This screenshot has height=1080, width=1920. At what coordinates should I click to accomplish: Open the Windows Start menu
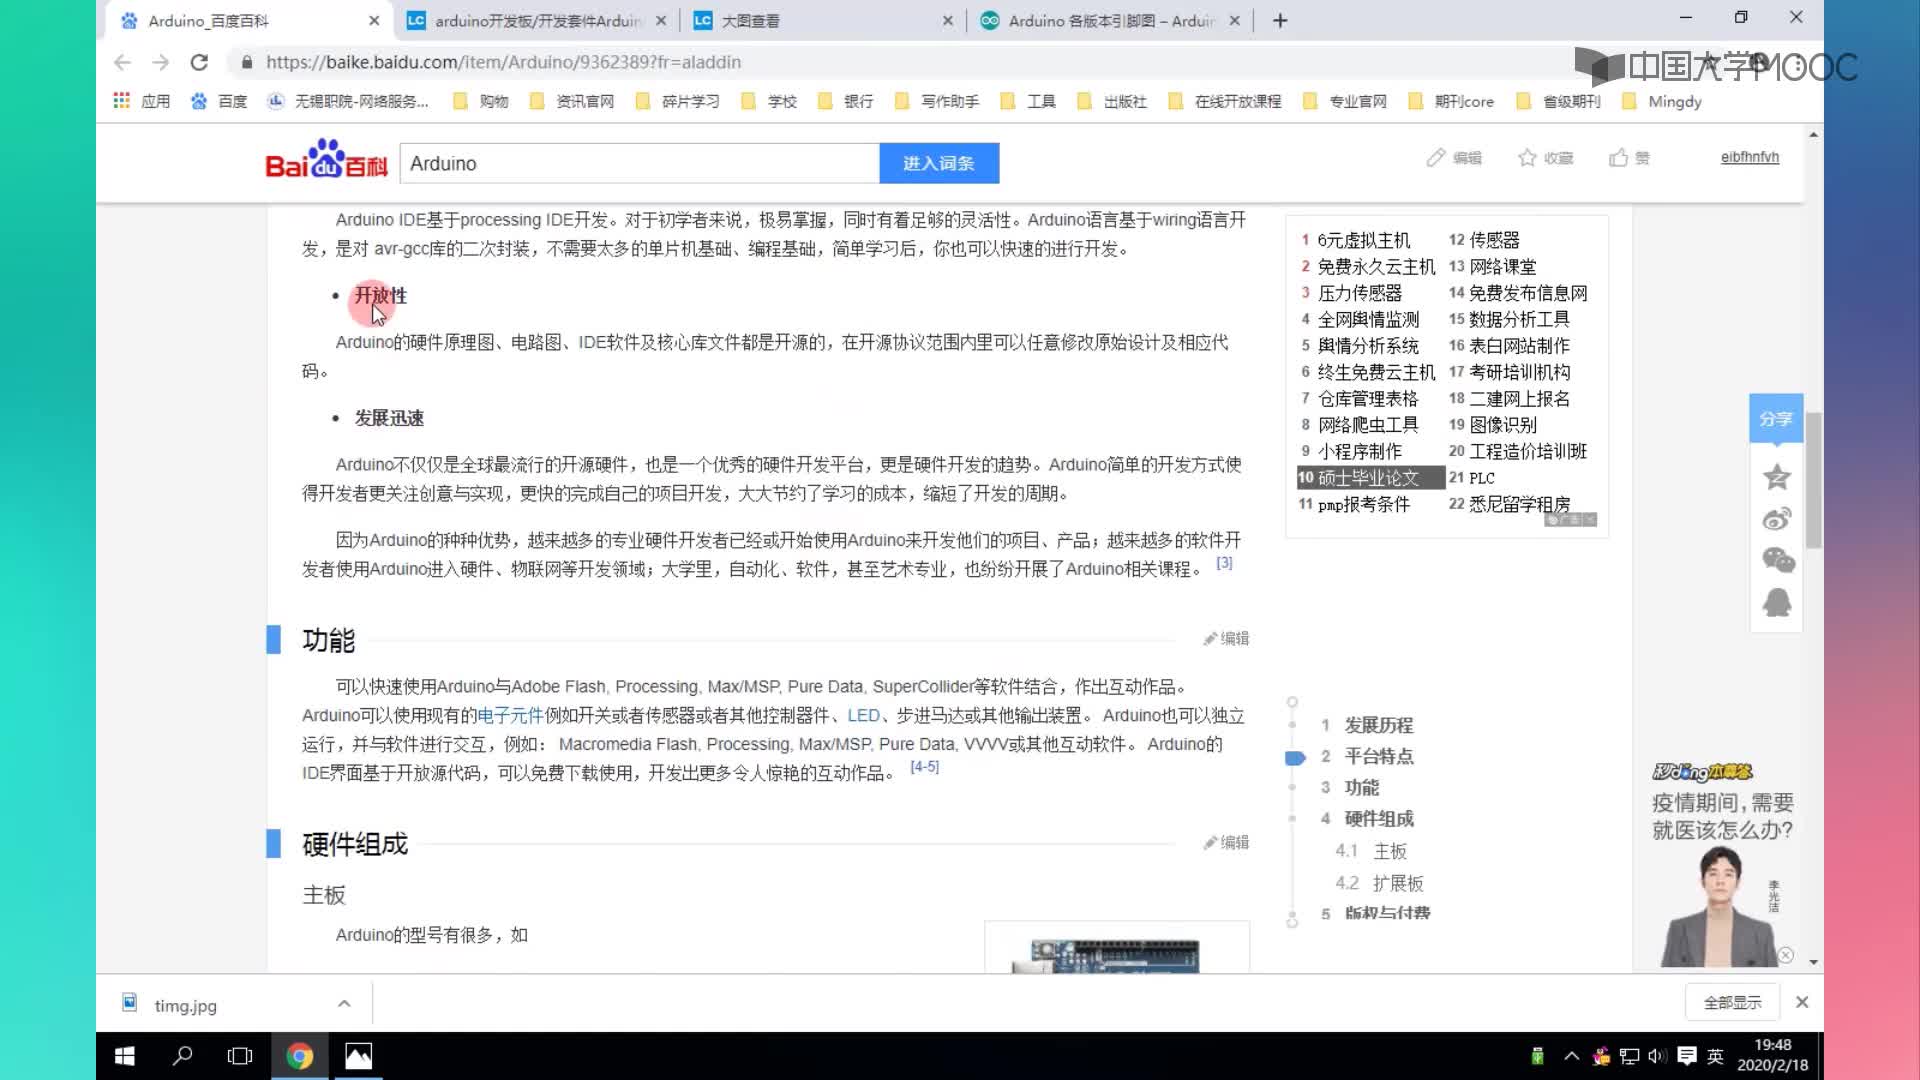125,1056
